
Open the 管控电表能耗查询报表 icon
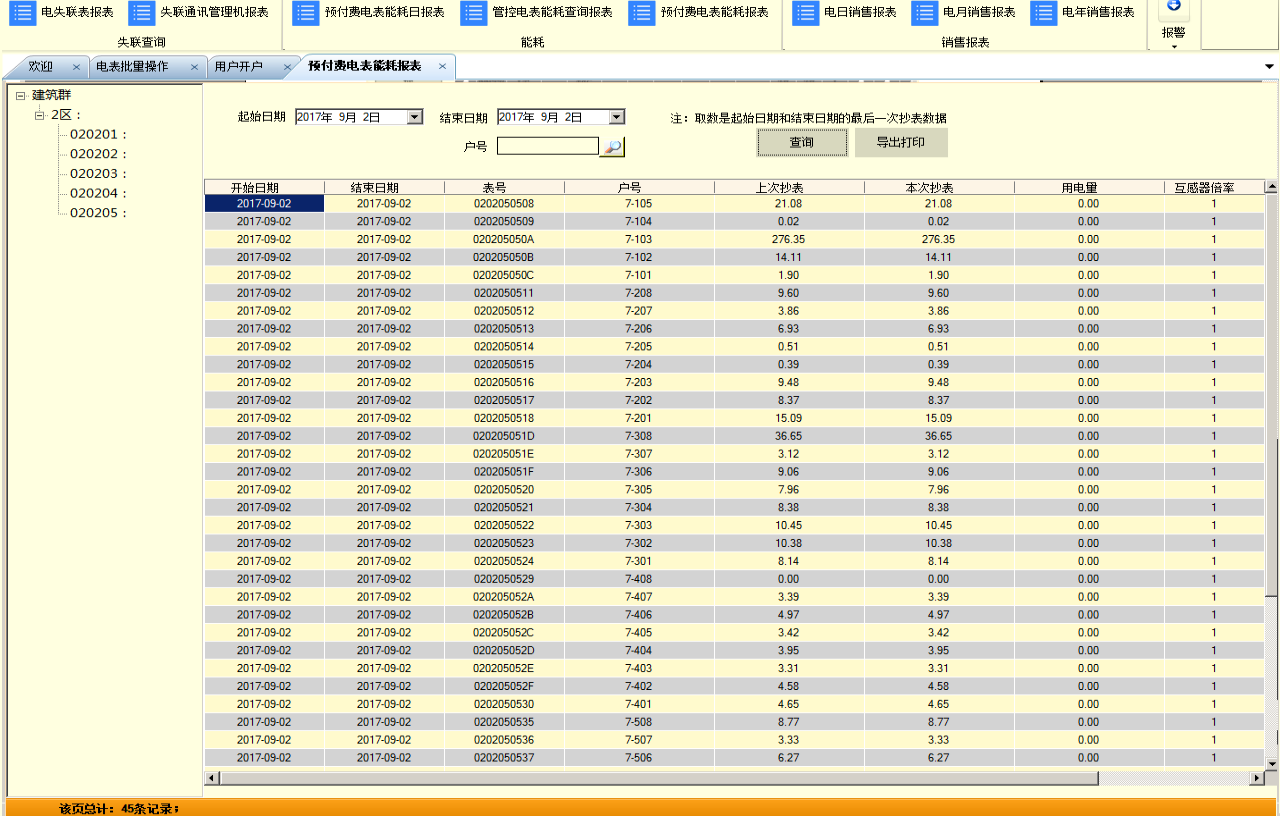click(474, 13)
